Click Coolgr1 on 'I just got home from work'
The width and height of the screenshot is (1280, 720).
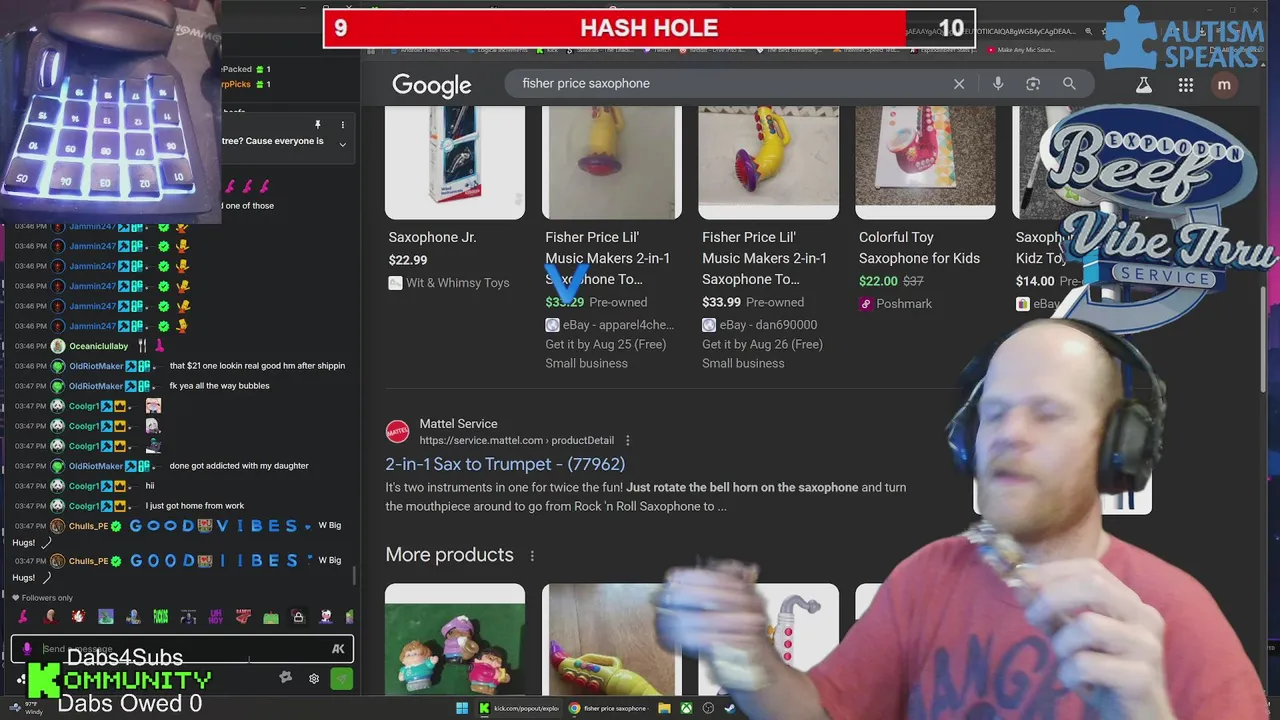tap(84, 506)
